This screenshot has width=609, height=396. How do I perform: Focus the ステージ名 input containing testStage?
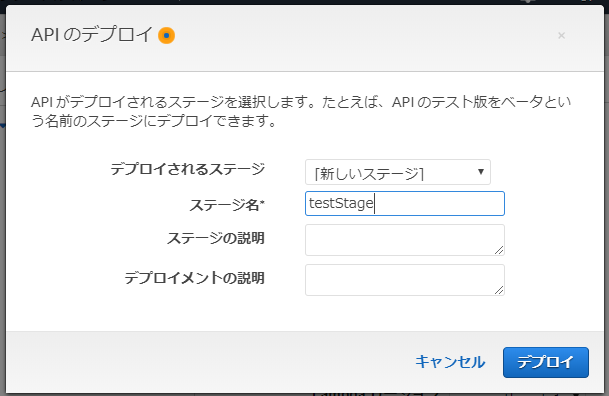[x=405, y=203]
